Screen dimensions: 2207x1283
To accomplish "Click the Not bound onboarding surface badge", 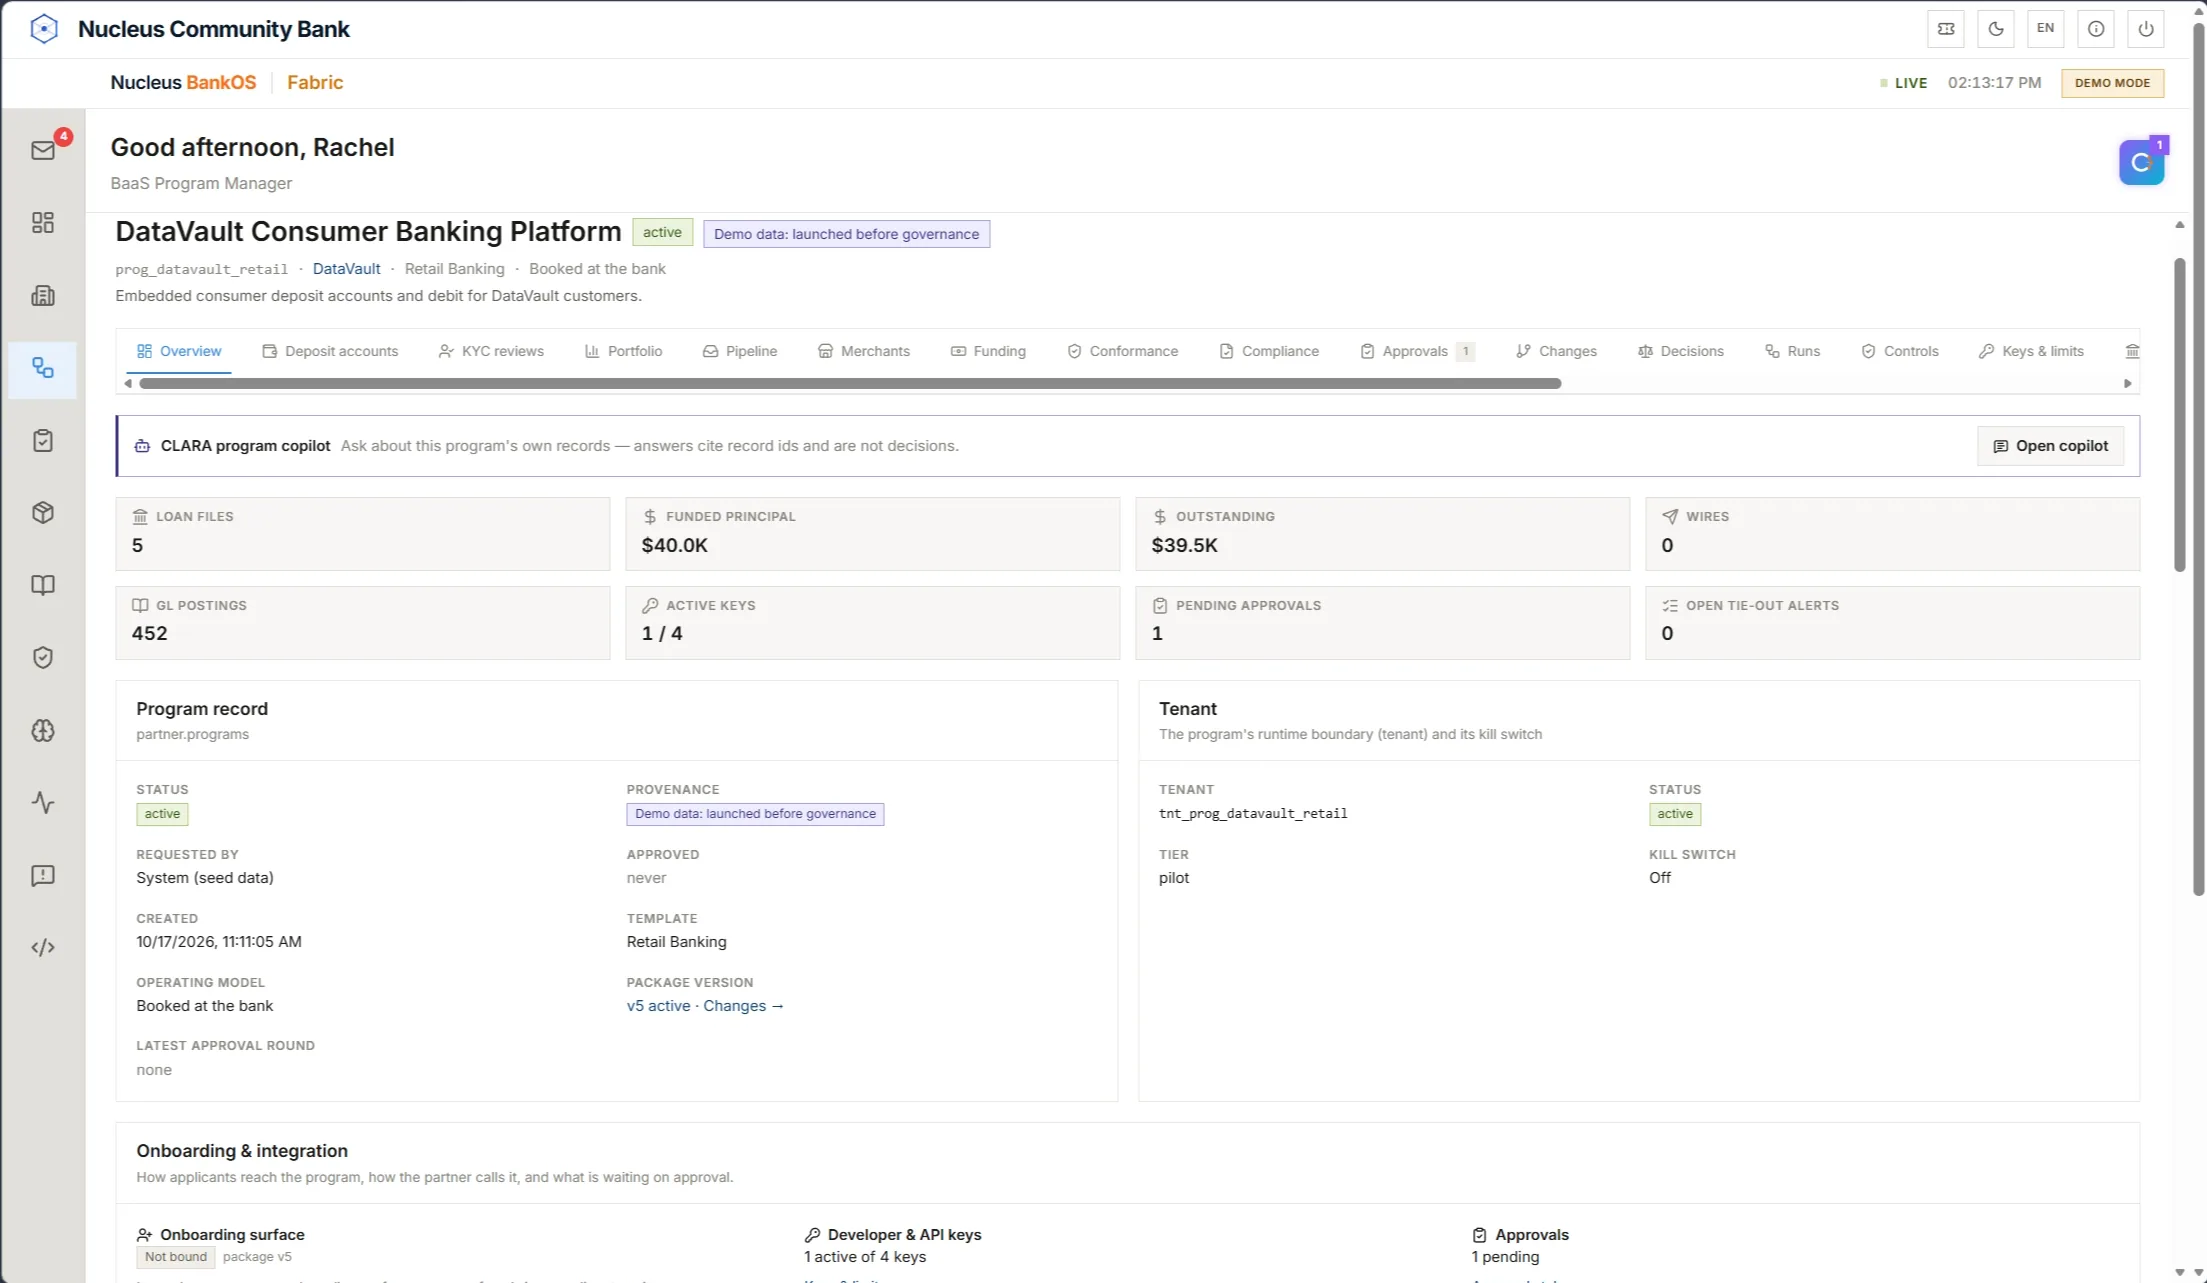I will (175, 1257).
